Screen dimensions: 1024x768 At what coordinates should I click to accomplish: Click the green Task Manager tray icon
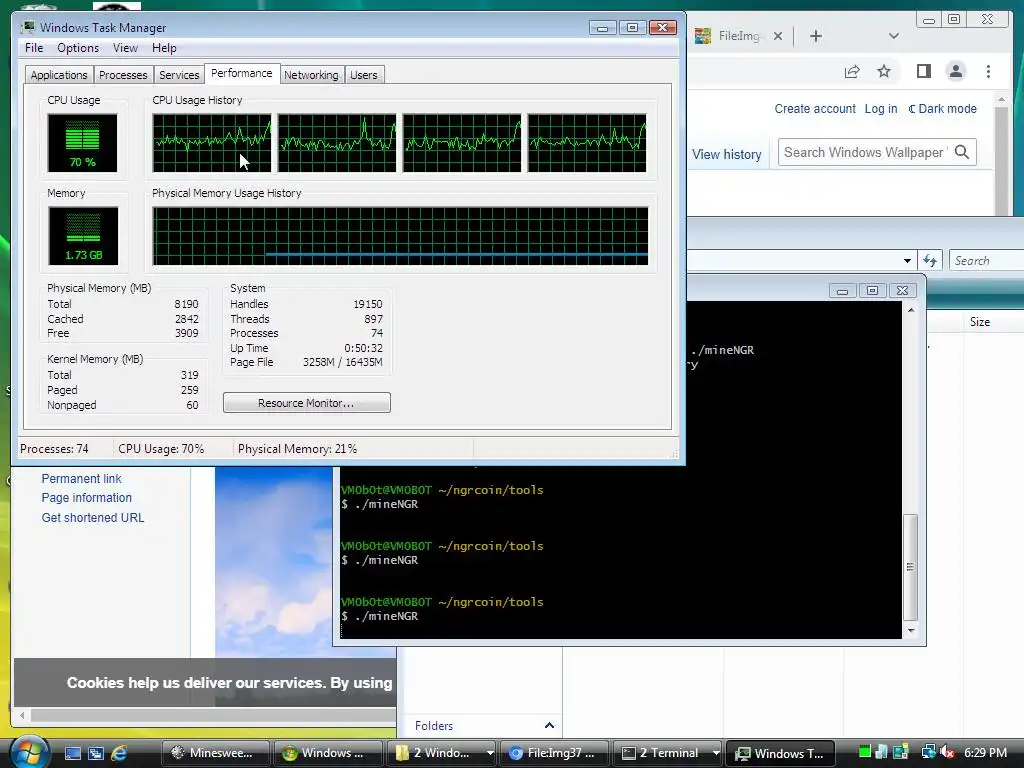pyautogui.click(x=865, y=752)
